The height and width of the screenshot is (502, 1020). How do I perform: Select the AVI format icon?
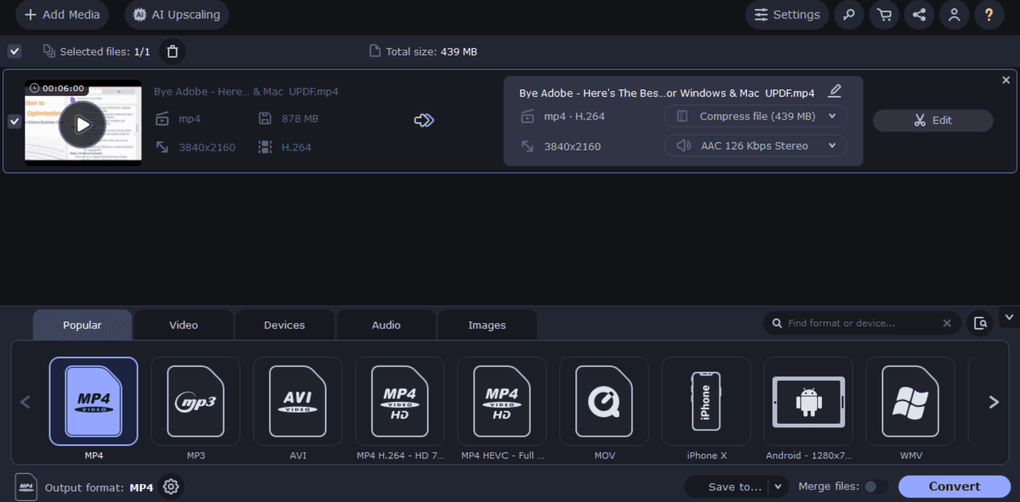point(298,401)
